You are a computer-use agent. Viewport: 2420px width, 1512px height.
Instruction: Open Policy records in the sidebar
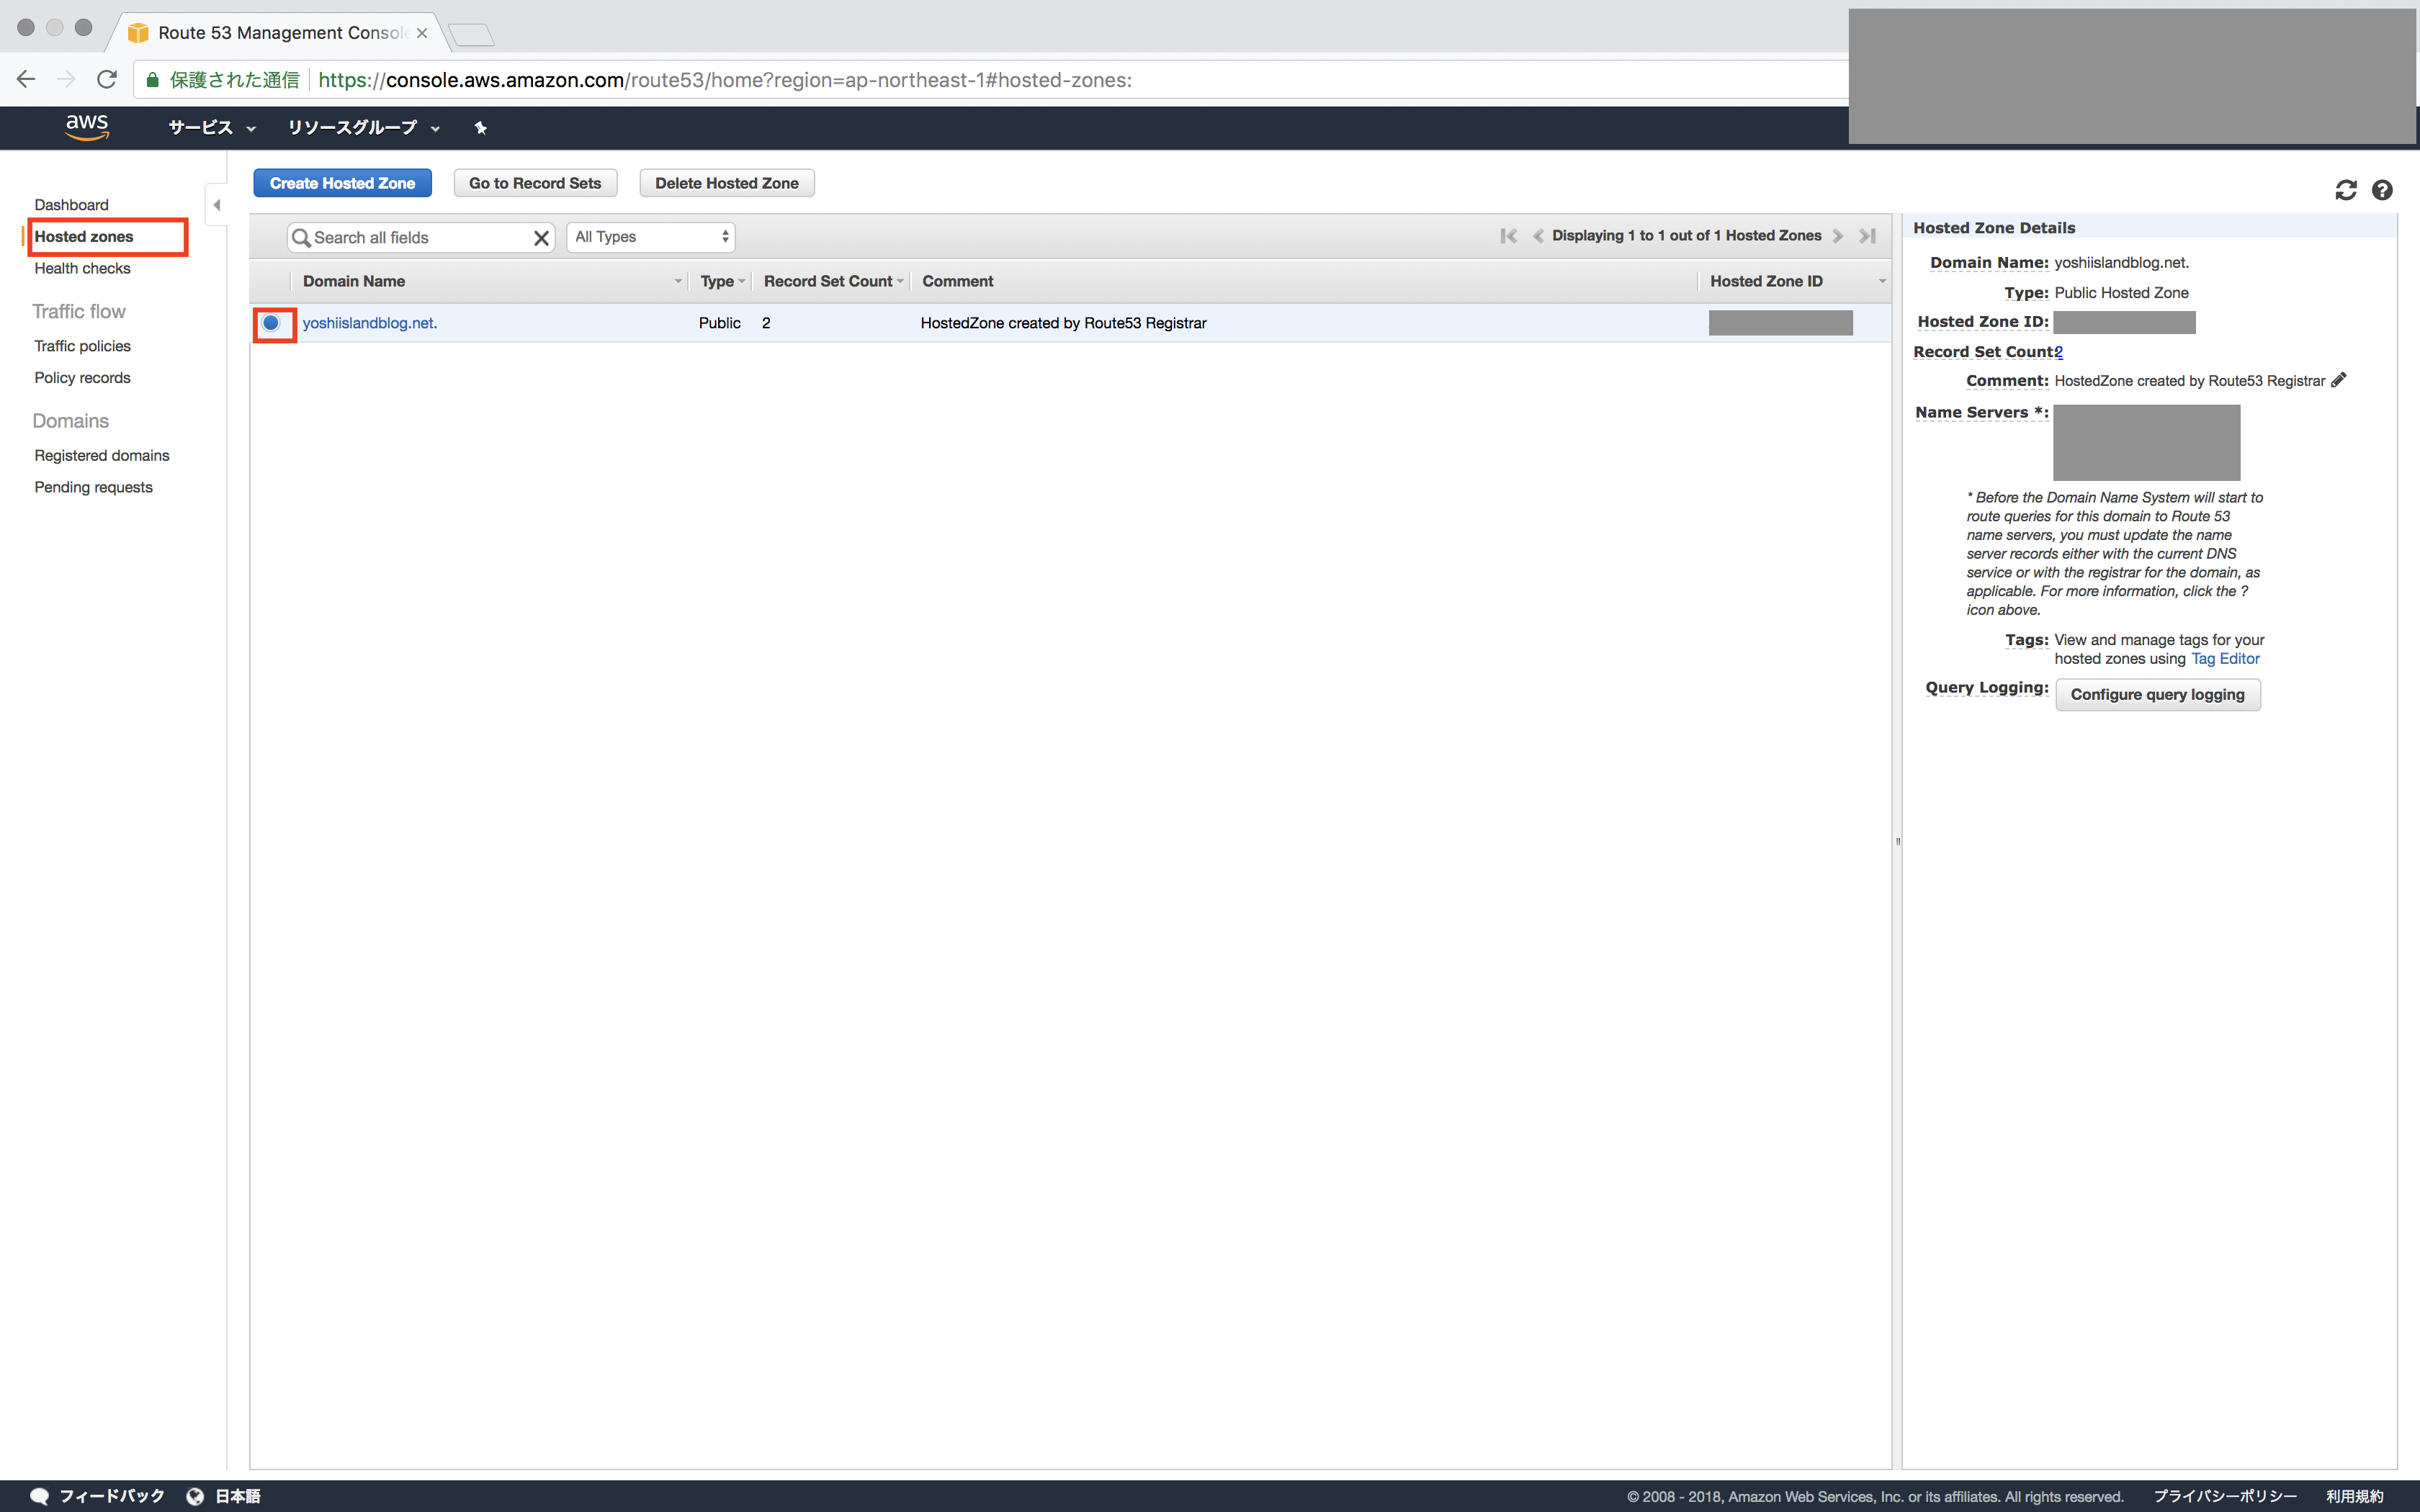[x=82, y=378]
